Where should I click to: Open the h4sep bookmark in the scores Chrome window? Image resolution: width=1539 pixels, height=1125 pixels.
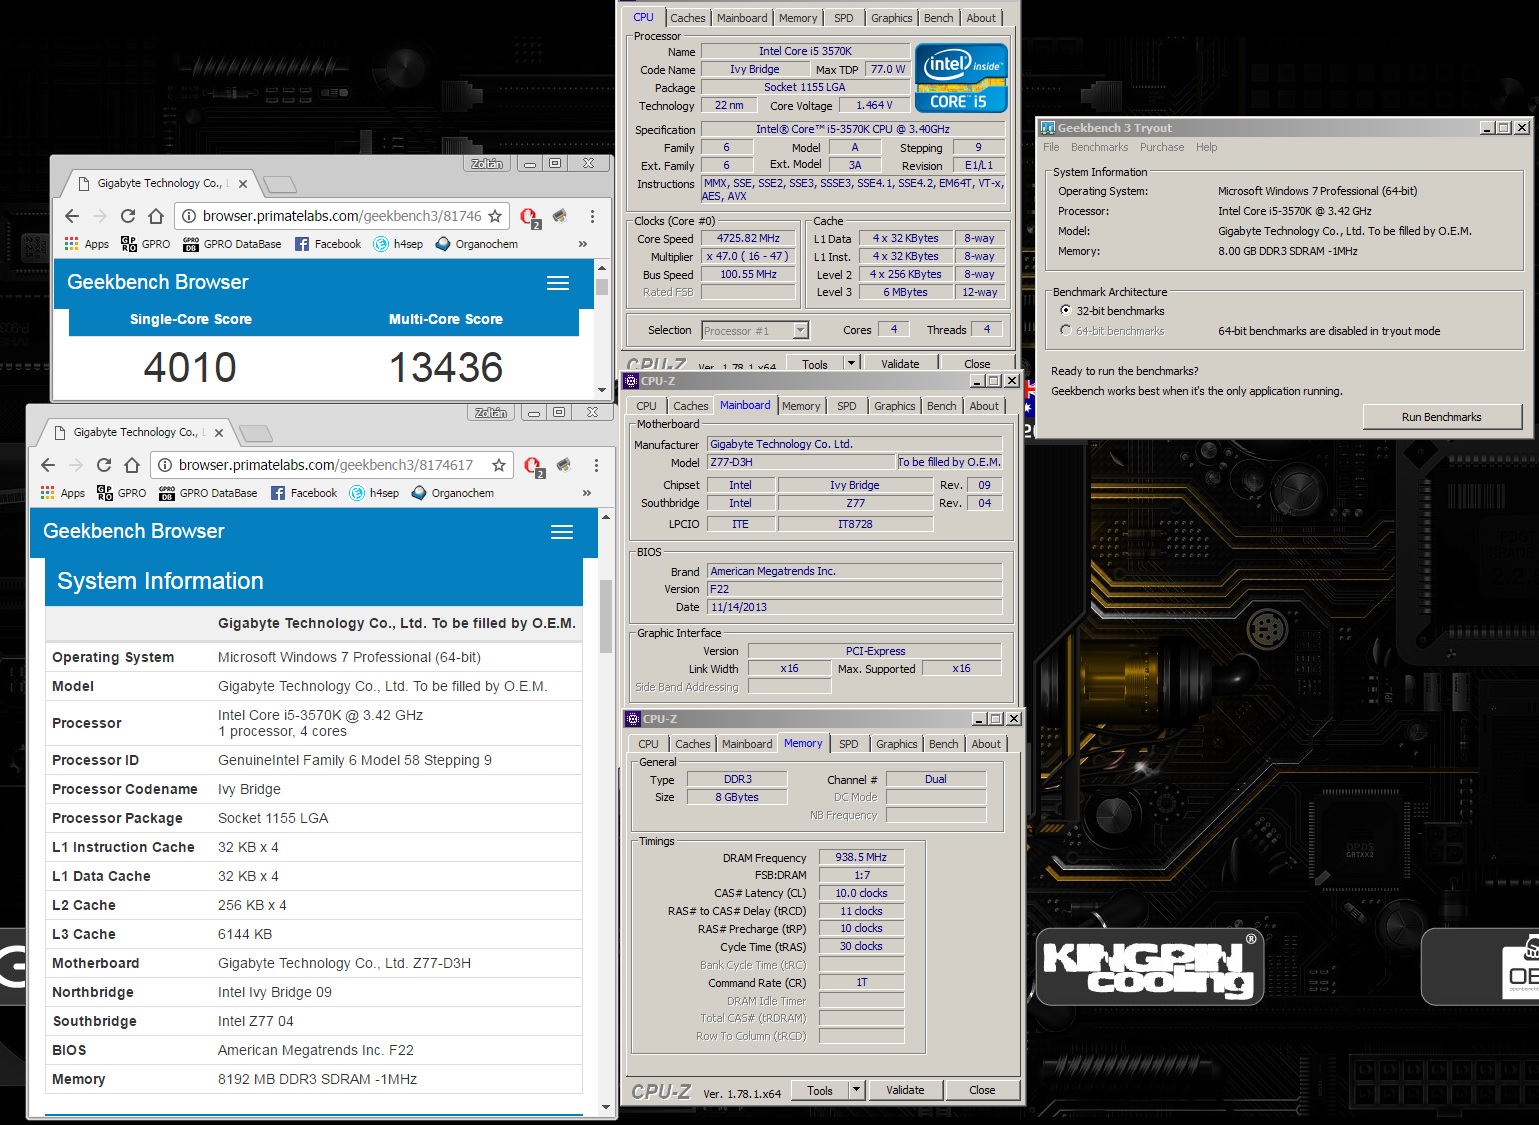tap(398, 244)
